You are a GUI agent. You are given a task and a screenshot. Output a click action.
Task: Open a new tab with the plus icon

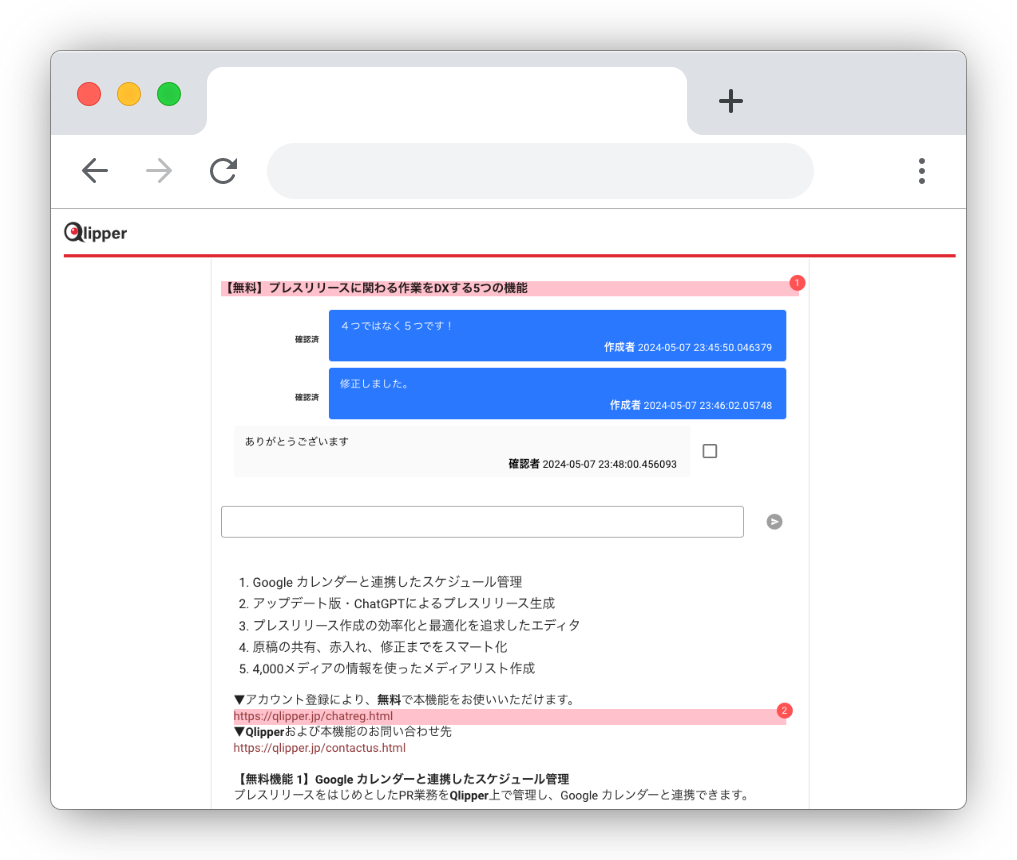coord(731,100)
